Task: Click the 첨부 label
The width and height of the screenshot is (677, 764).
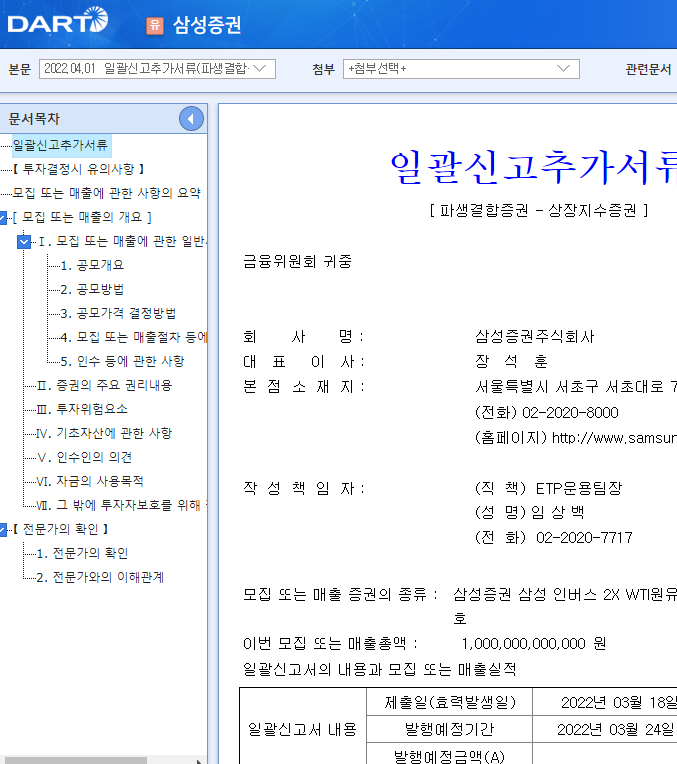Action: (324, 69)
